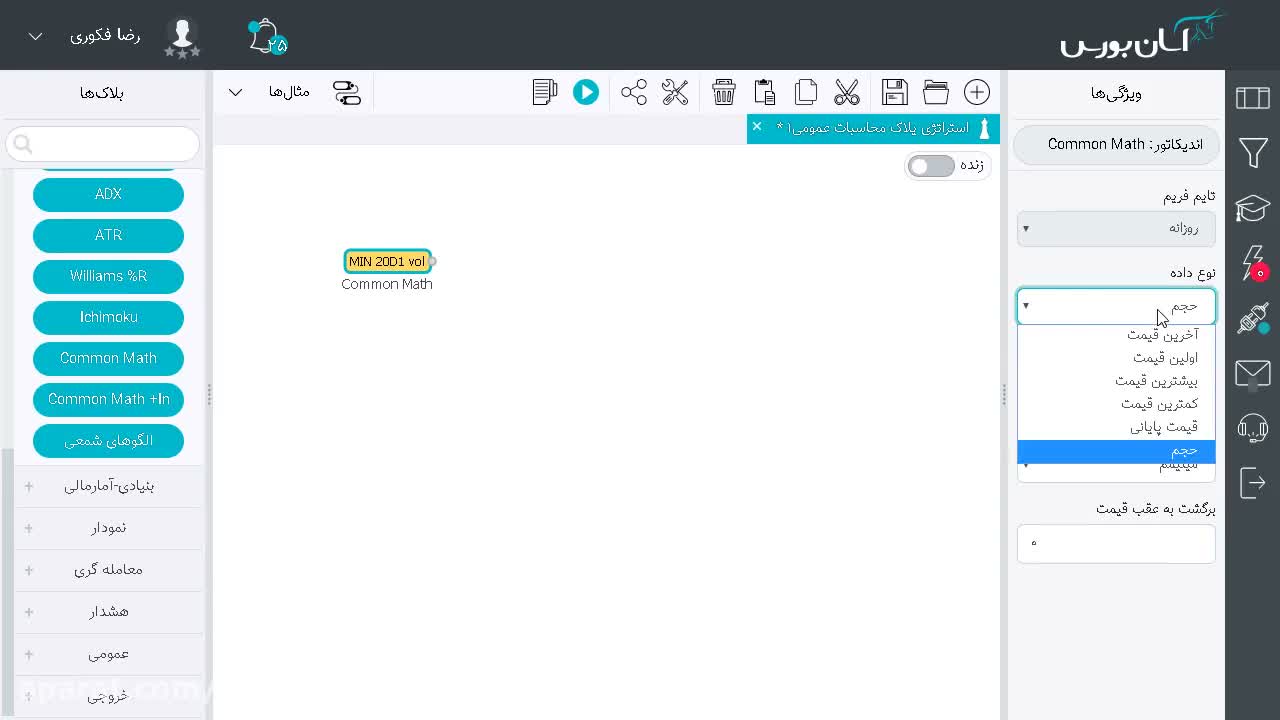Save the strategy with floppy disk icon

(895, 92)
